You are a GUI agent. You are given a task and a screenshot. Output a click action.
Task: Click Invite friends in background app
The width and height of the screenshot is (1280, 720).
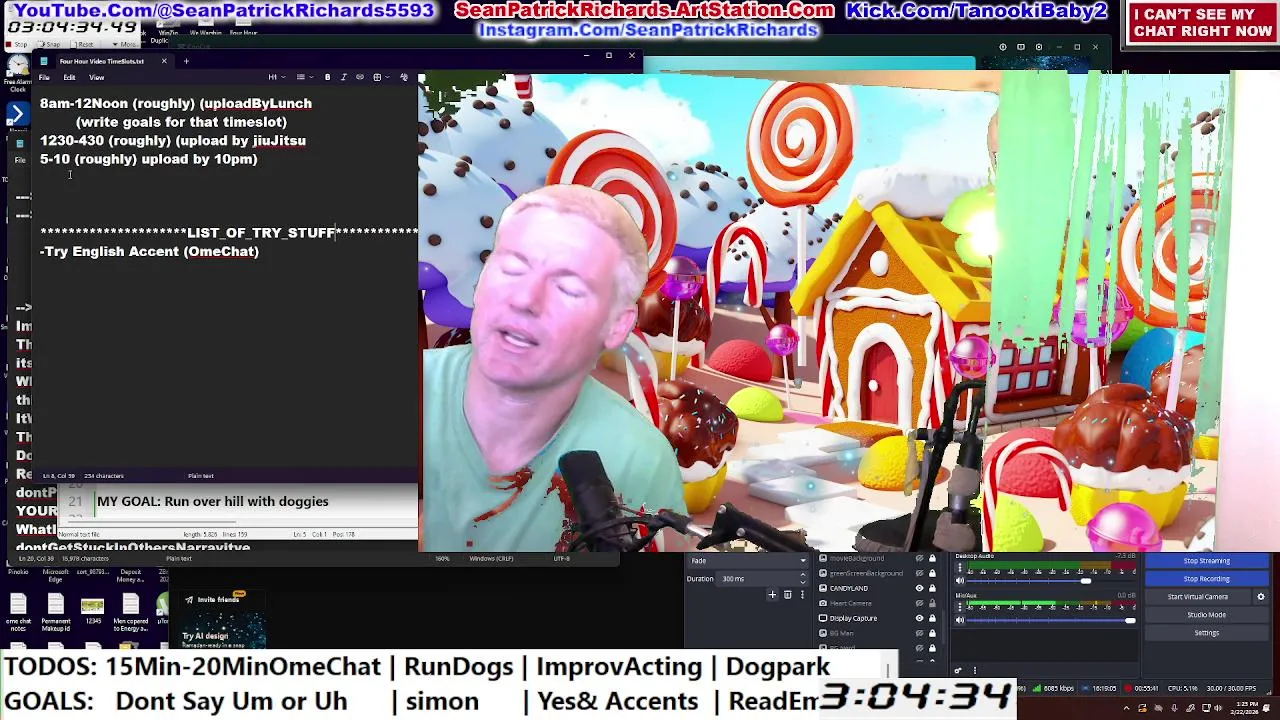pos(217,600)
